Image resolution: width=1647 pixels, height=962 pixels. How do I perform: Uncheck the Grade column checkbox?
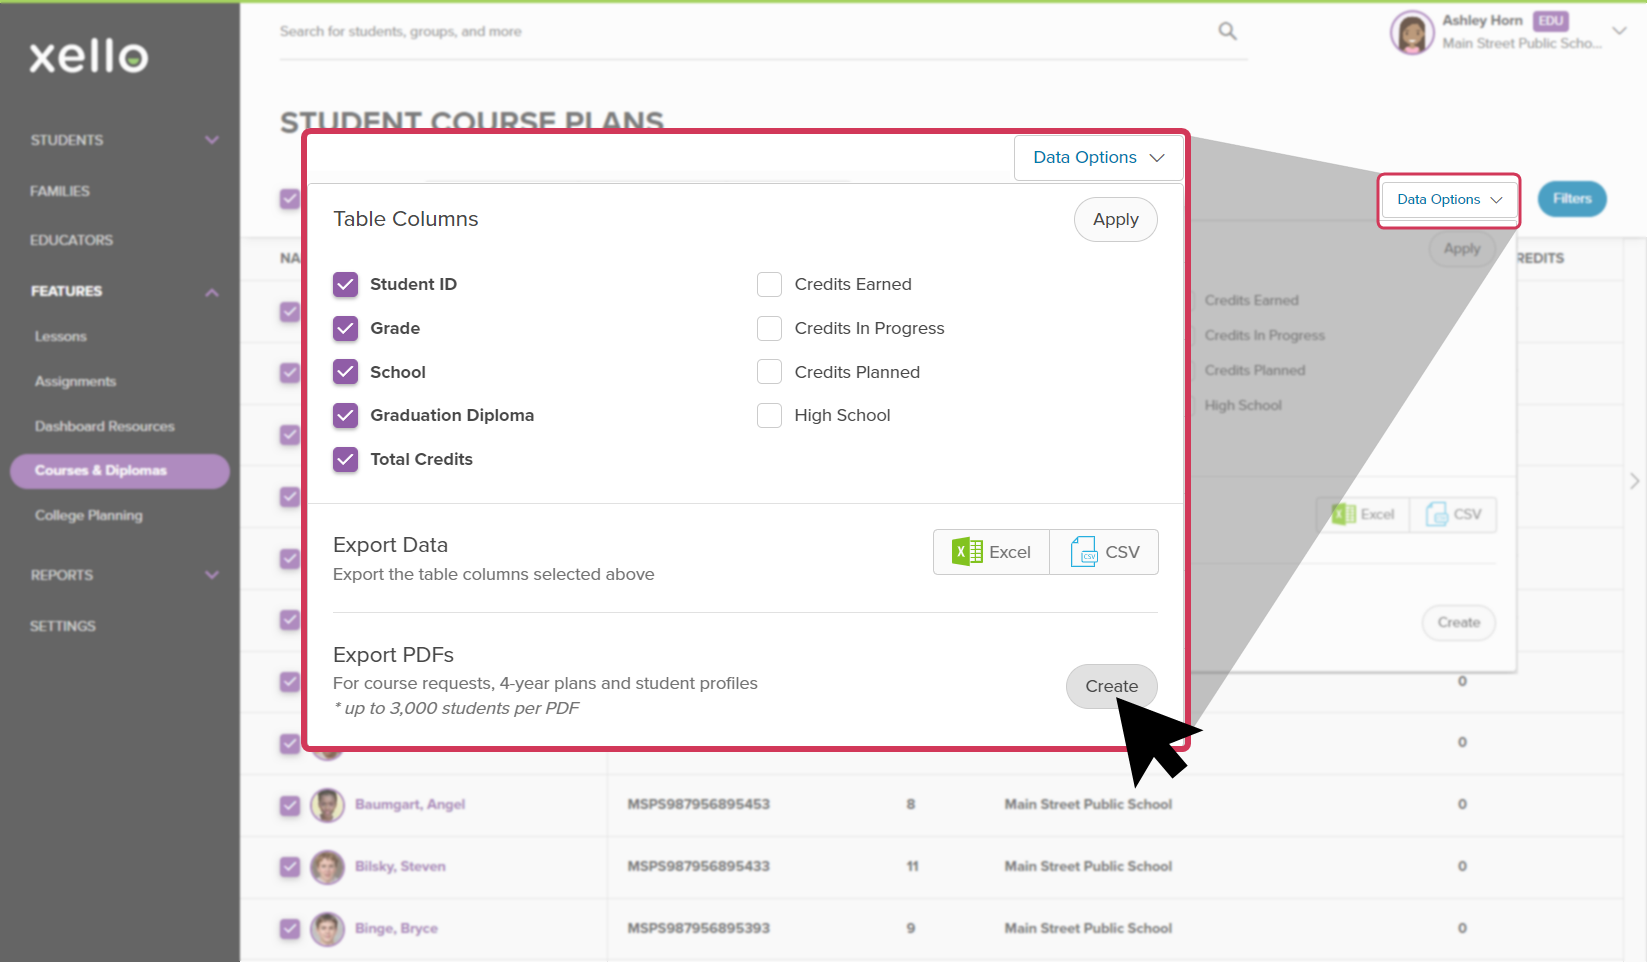[x=345, y=328]
